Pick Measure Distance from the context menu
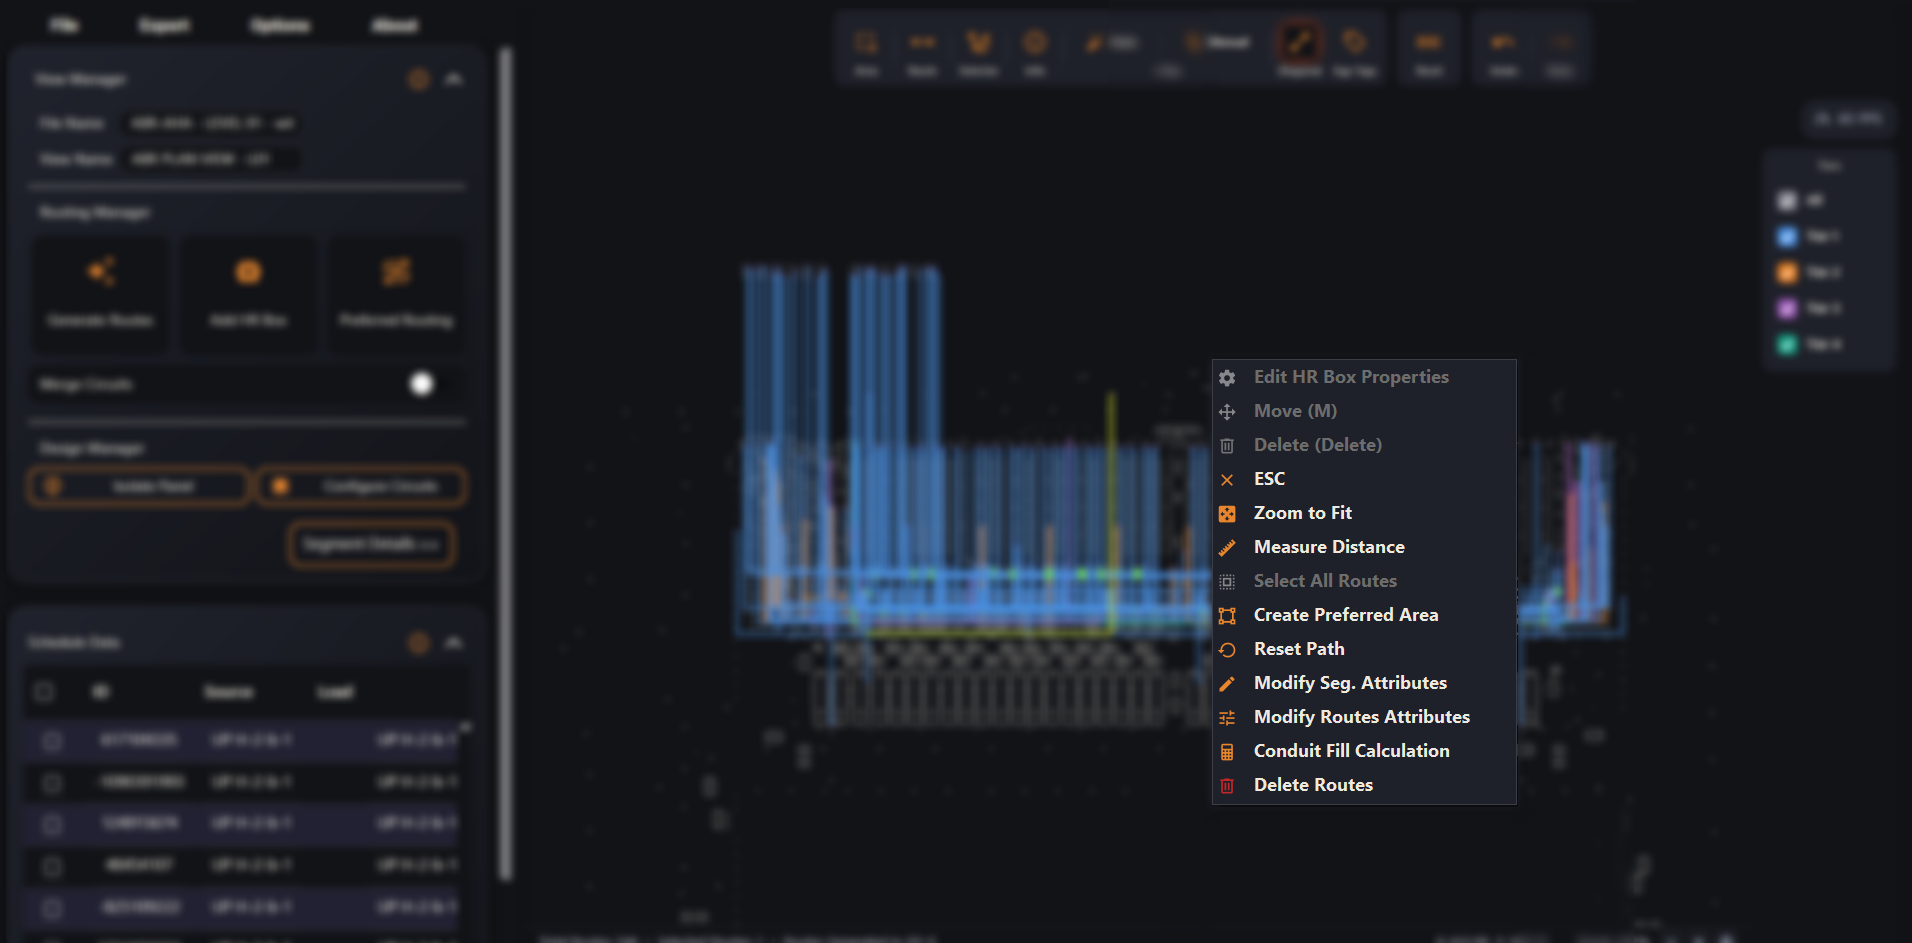 click(1364, 547)
